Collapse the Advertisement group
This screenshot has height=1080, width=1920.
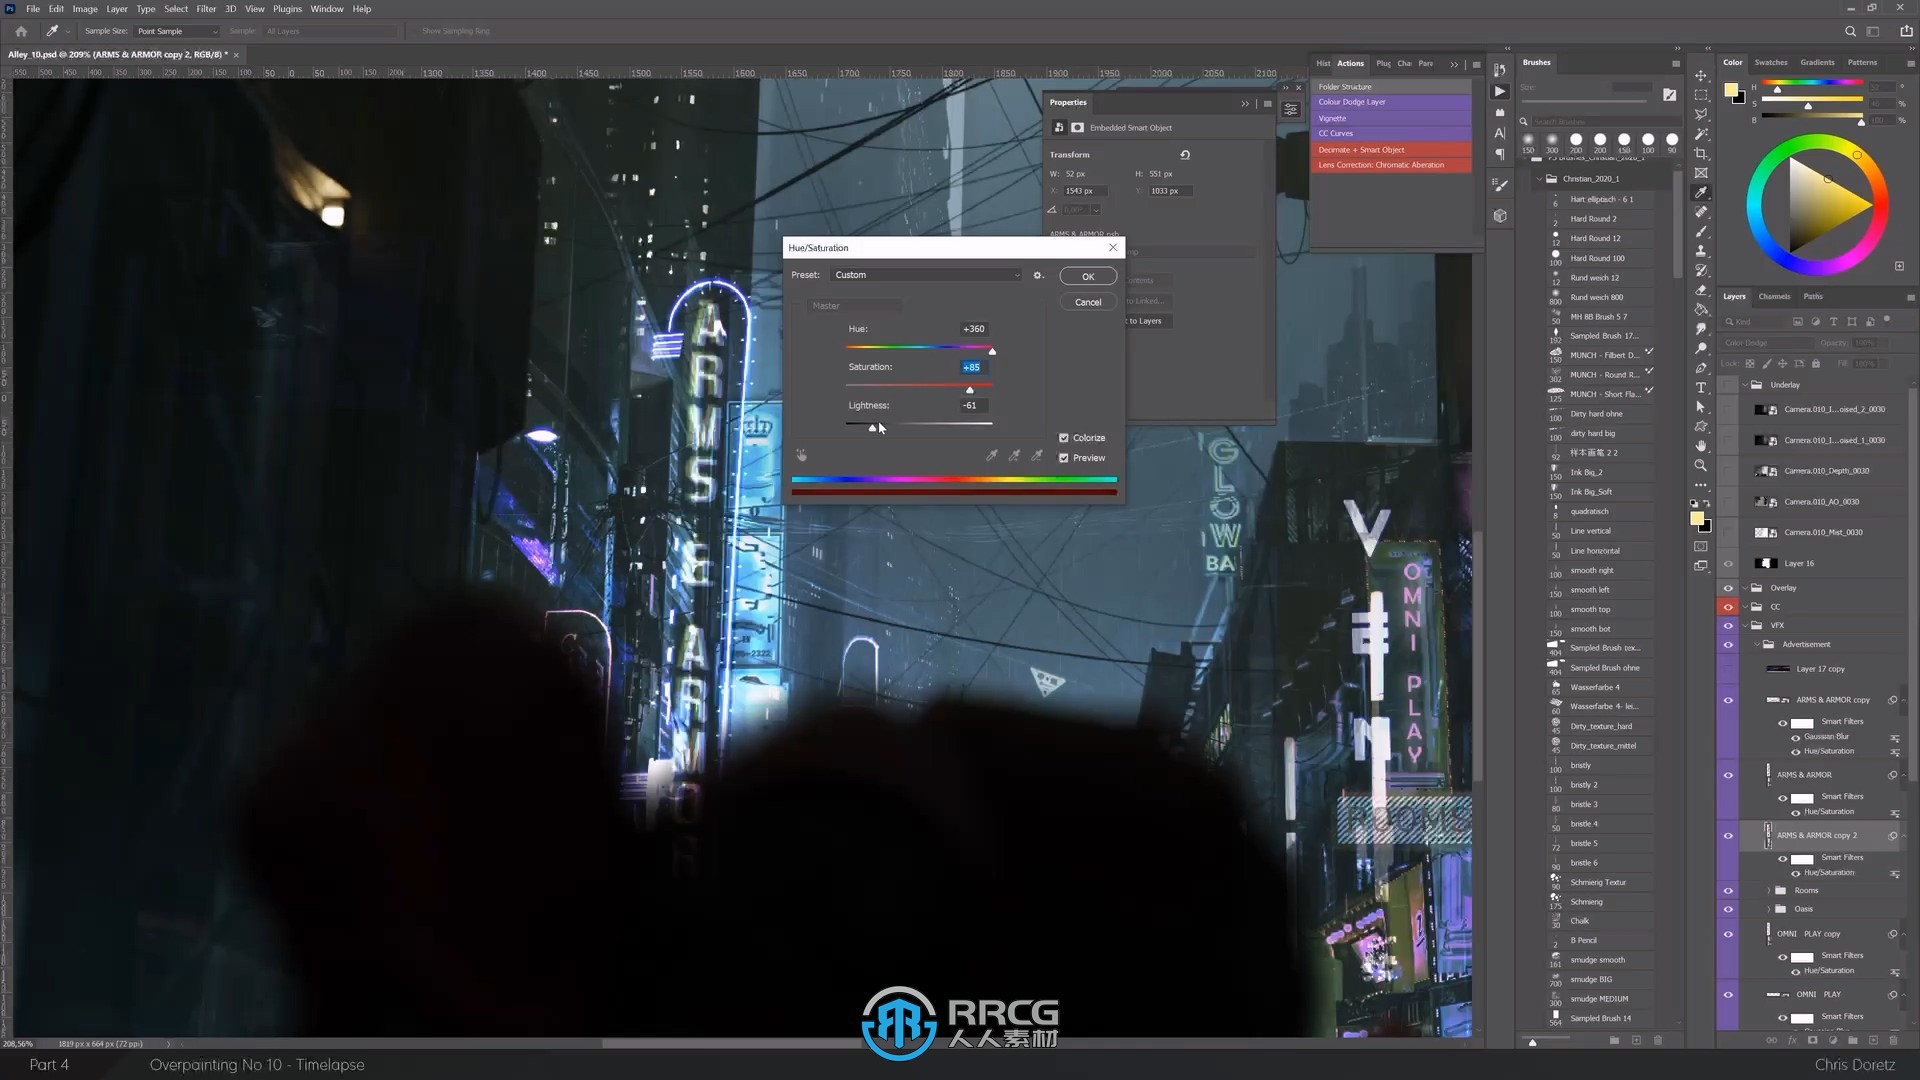point(1757,645)
